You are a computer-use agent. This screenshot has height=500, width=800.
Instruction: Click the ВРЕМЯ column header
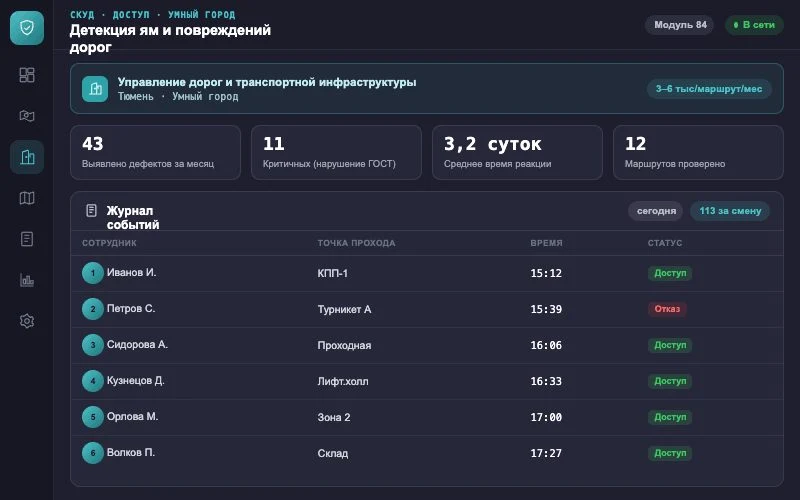(x=546, y=243)
